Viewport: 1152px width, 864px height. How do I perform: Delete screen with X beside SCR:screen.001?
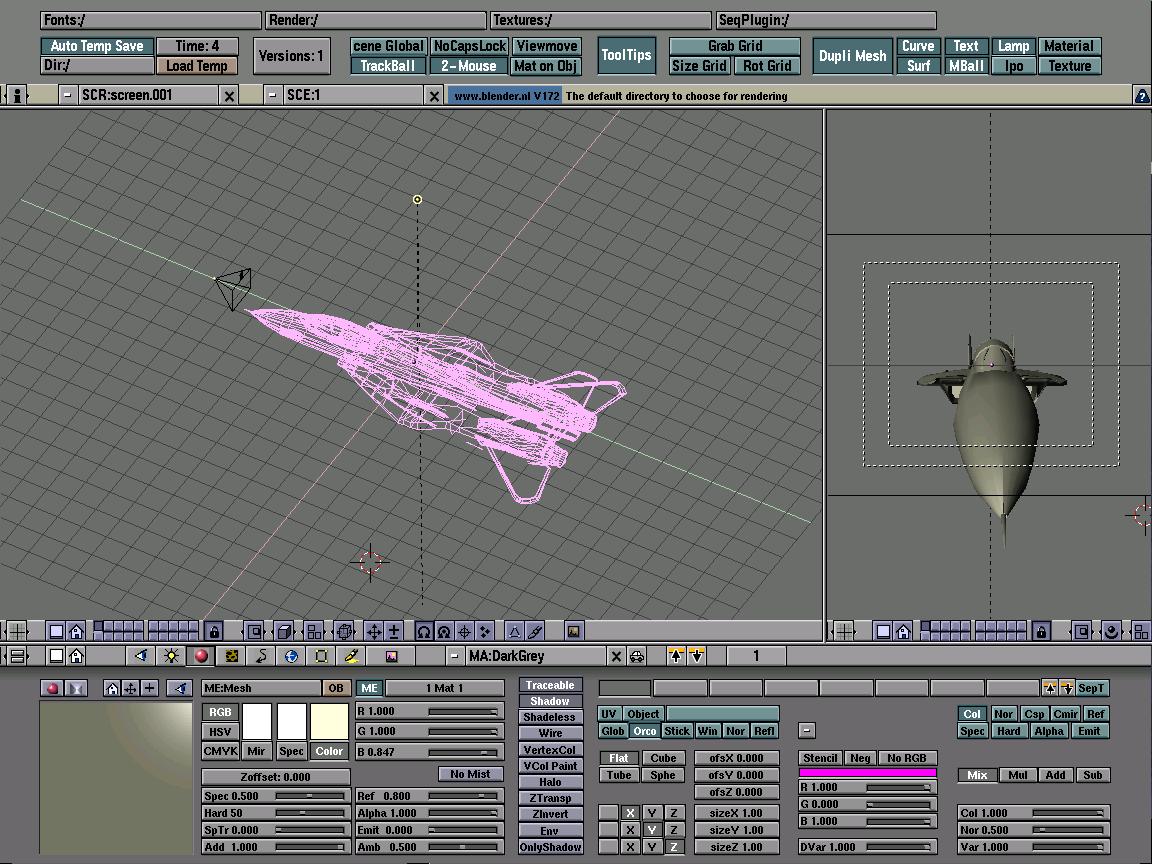(229, 96)
